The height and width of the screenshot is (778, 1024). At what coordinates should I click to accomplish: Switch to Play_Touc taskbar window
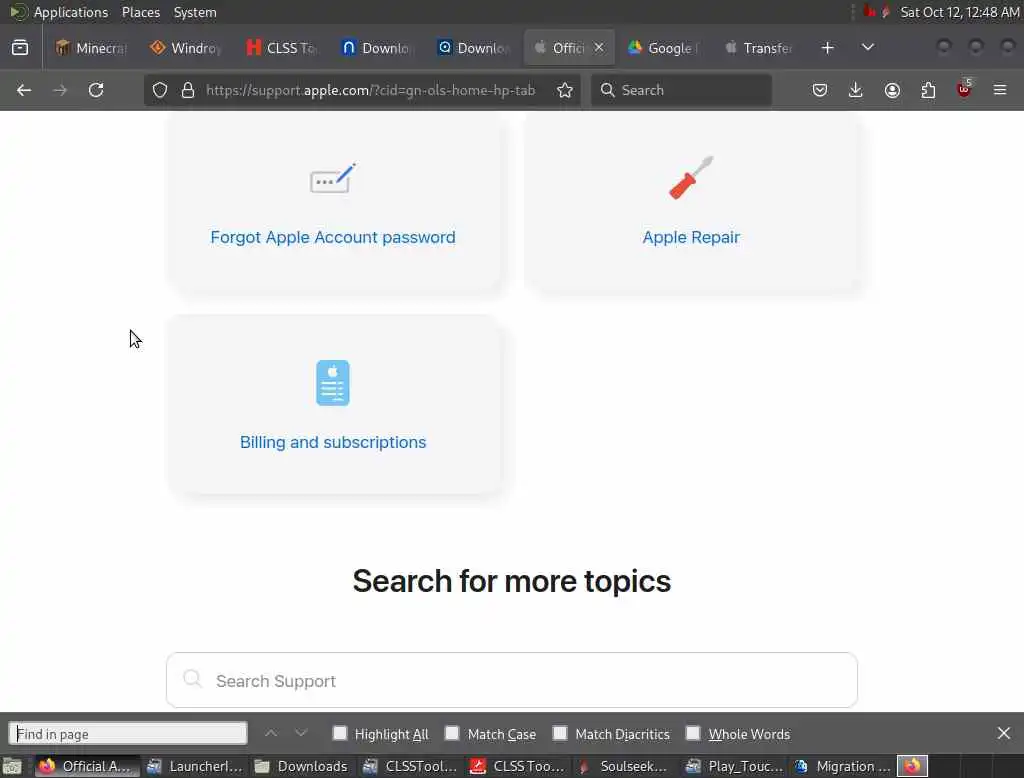pyautogui.click(x=734, y=766)
